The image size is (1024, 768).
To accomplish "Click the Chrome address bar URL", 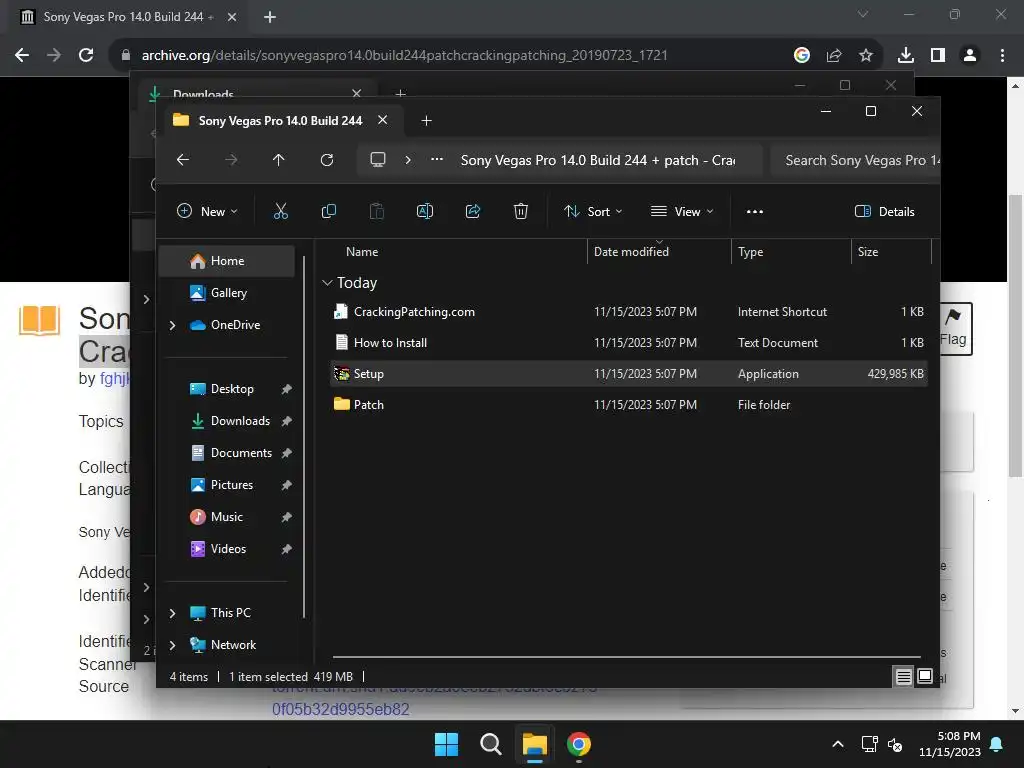I will tap(404, 56).
